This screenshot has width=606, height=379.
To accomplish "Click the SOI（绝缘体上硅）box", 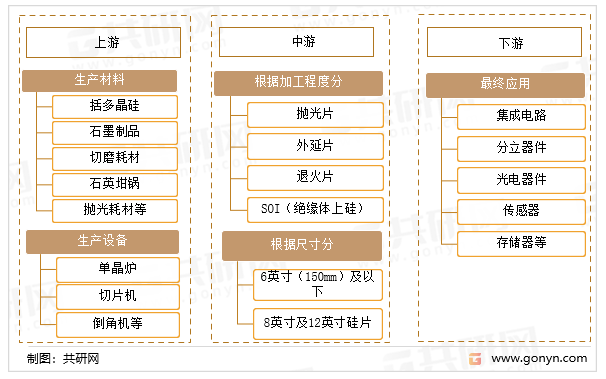I will click(x=315, y=210).
